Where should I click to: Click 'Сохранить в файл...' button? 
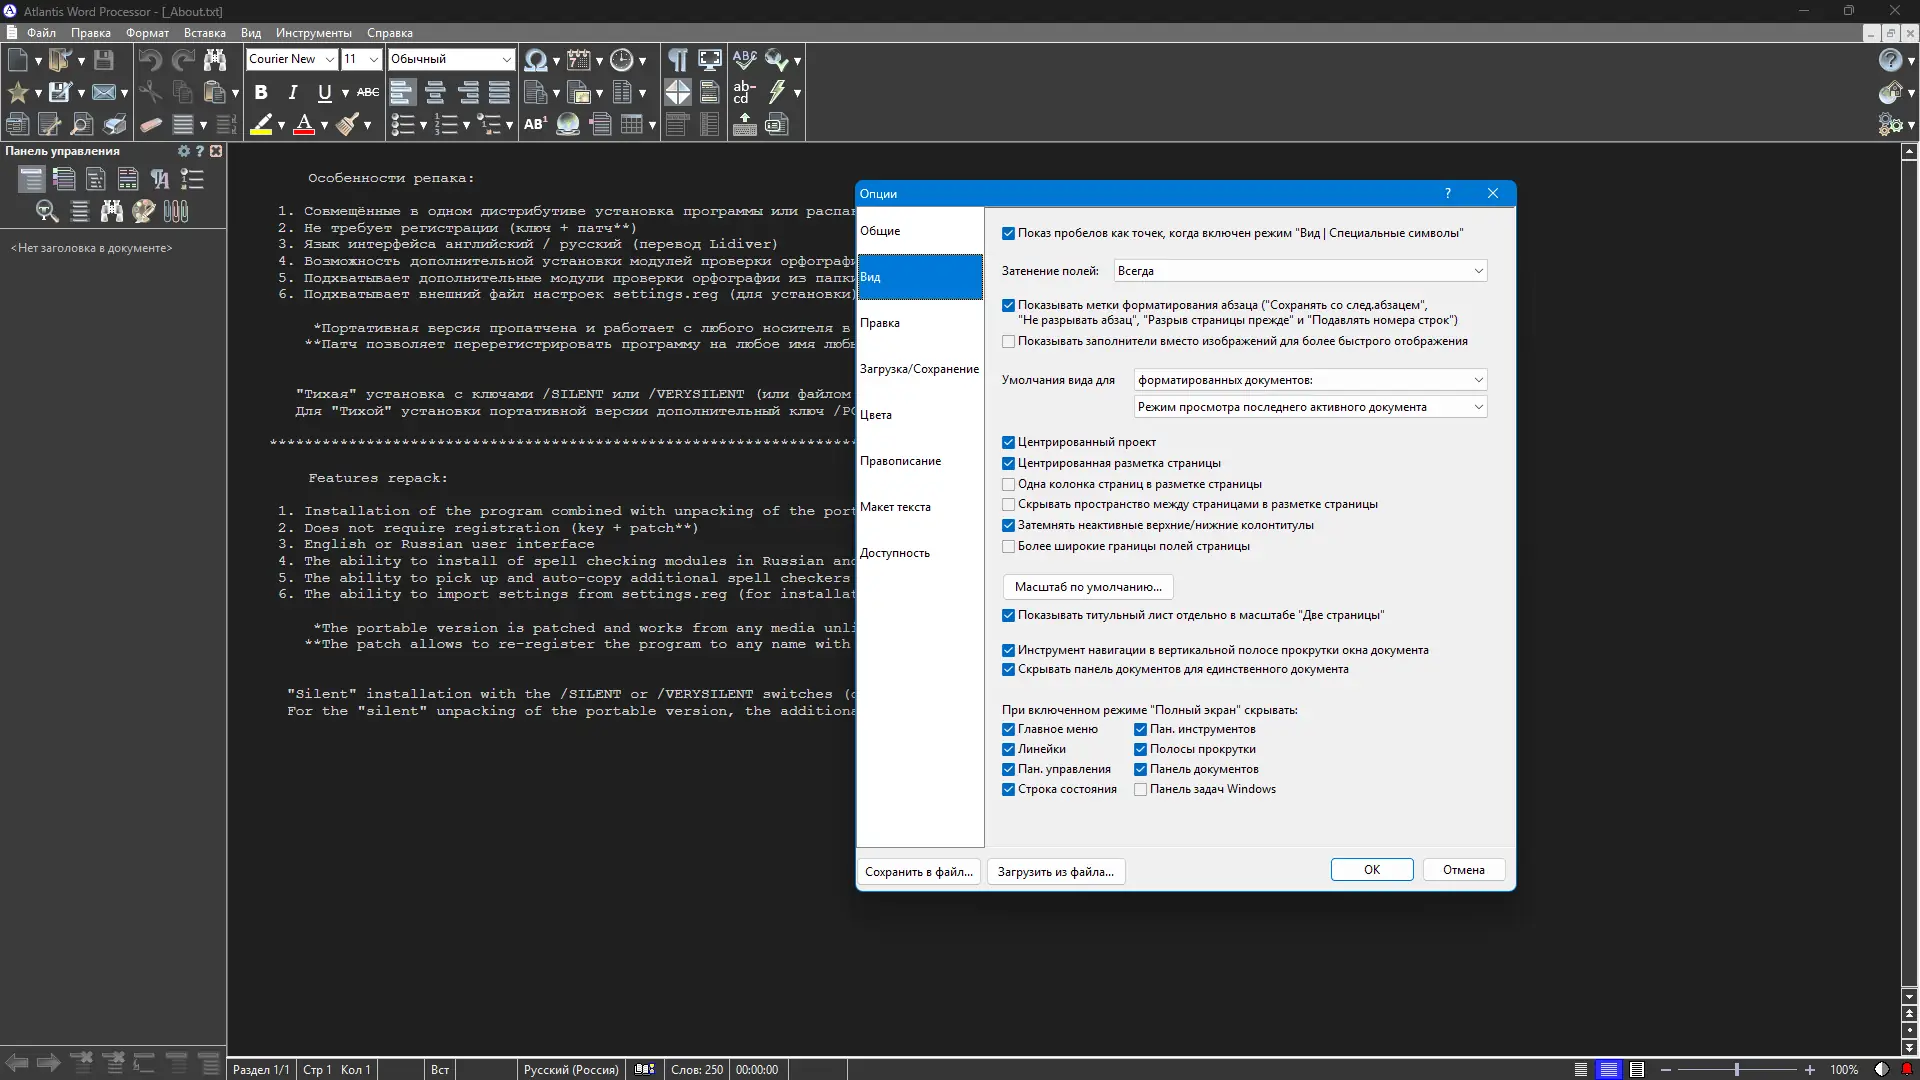(918, 872)
